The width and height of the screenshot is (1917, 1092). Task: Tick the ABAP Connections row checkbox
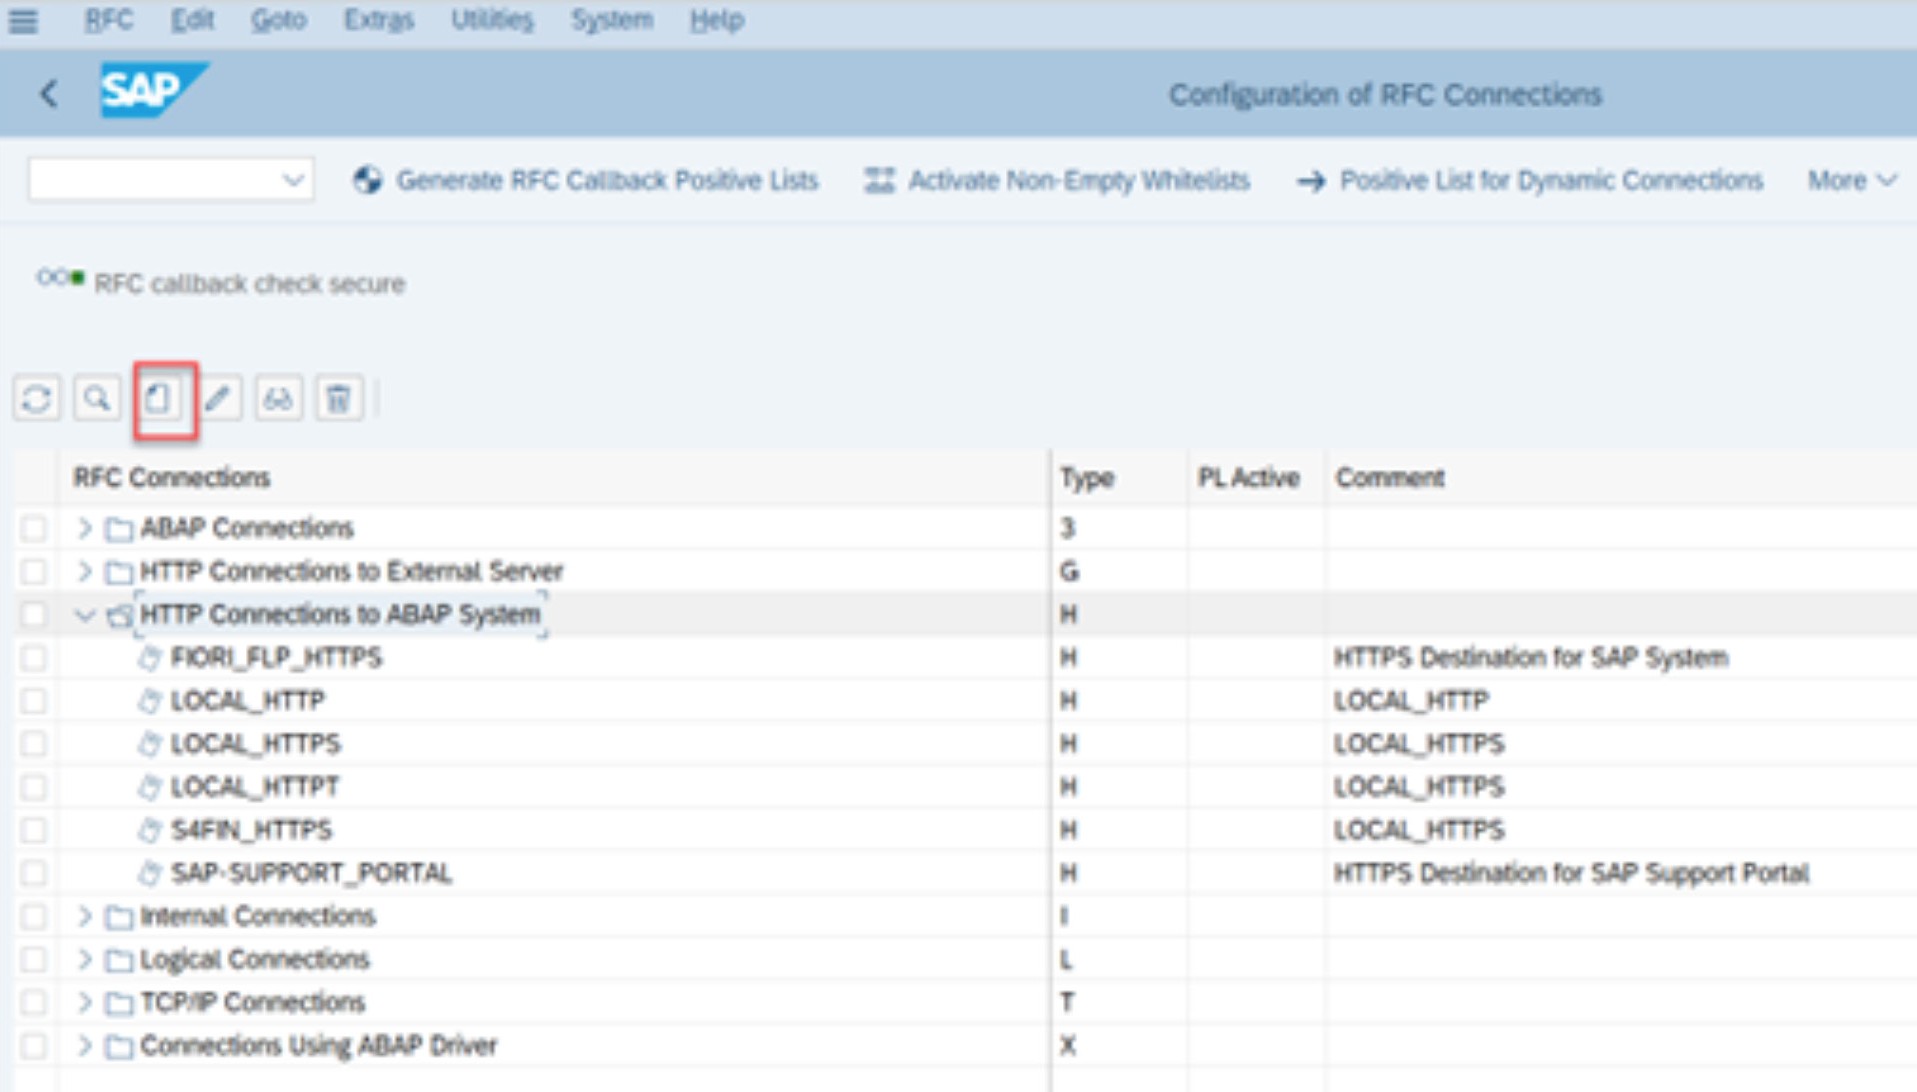click(x=34, y=528)
